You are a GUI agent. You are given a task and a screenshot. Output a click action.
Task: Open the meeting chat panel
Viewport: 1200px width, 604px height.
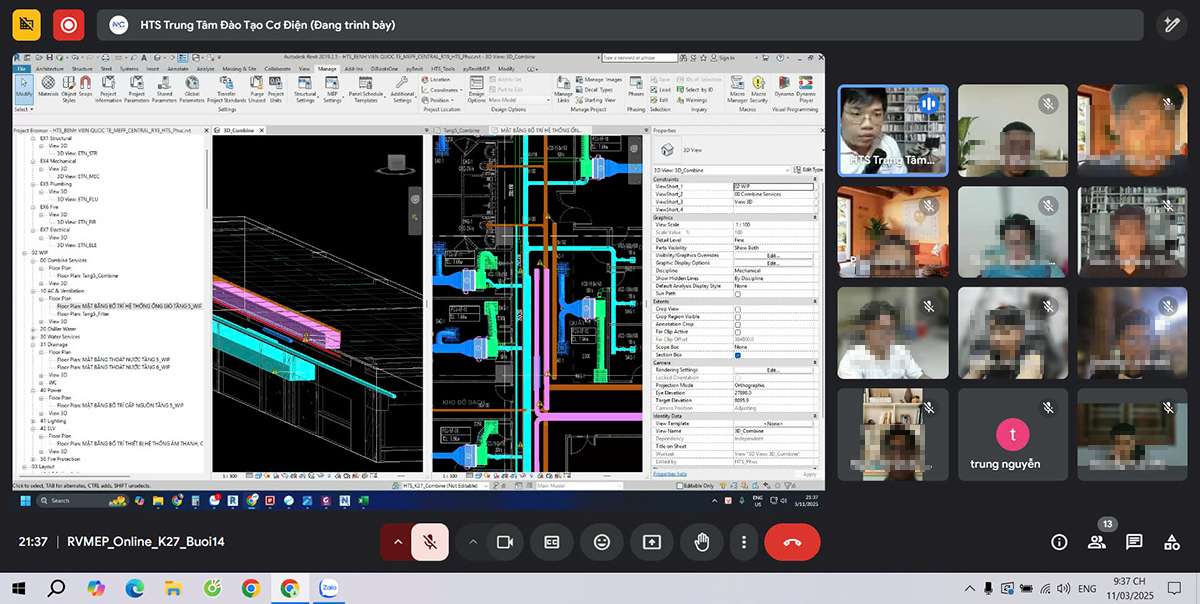coord(1134,542)
